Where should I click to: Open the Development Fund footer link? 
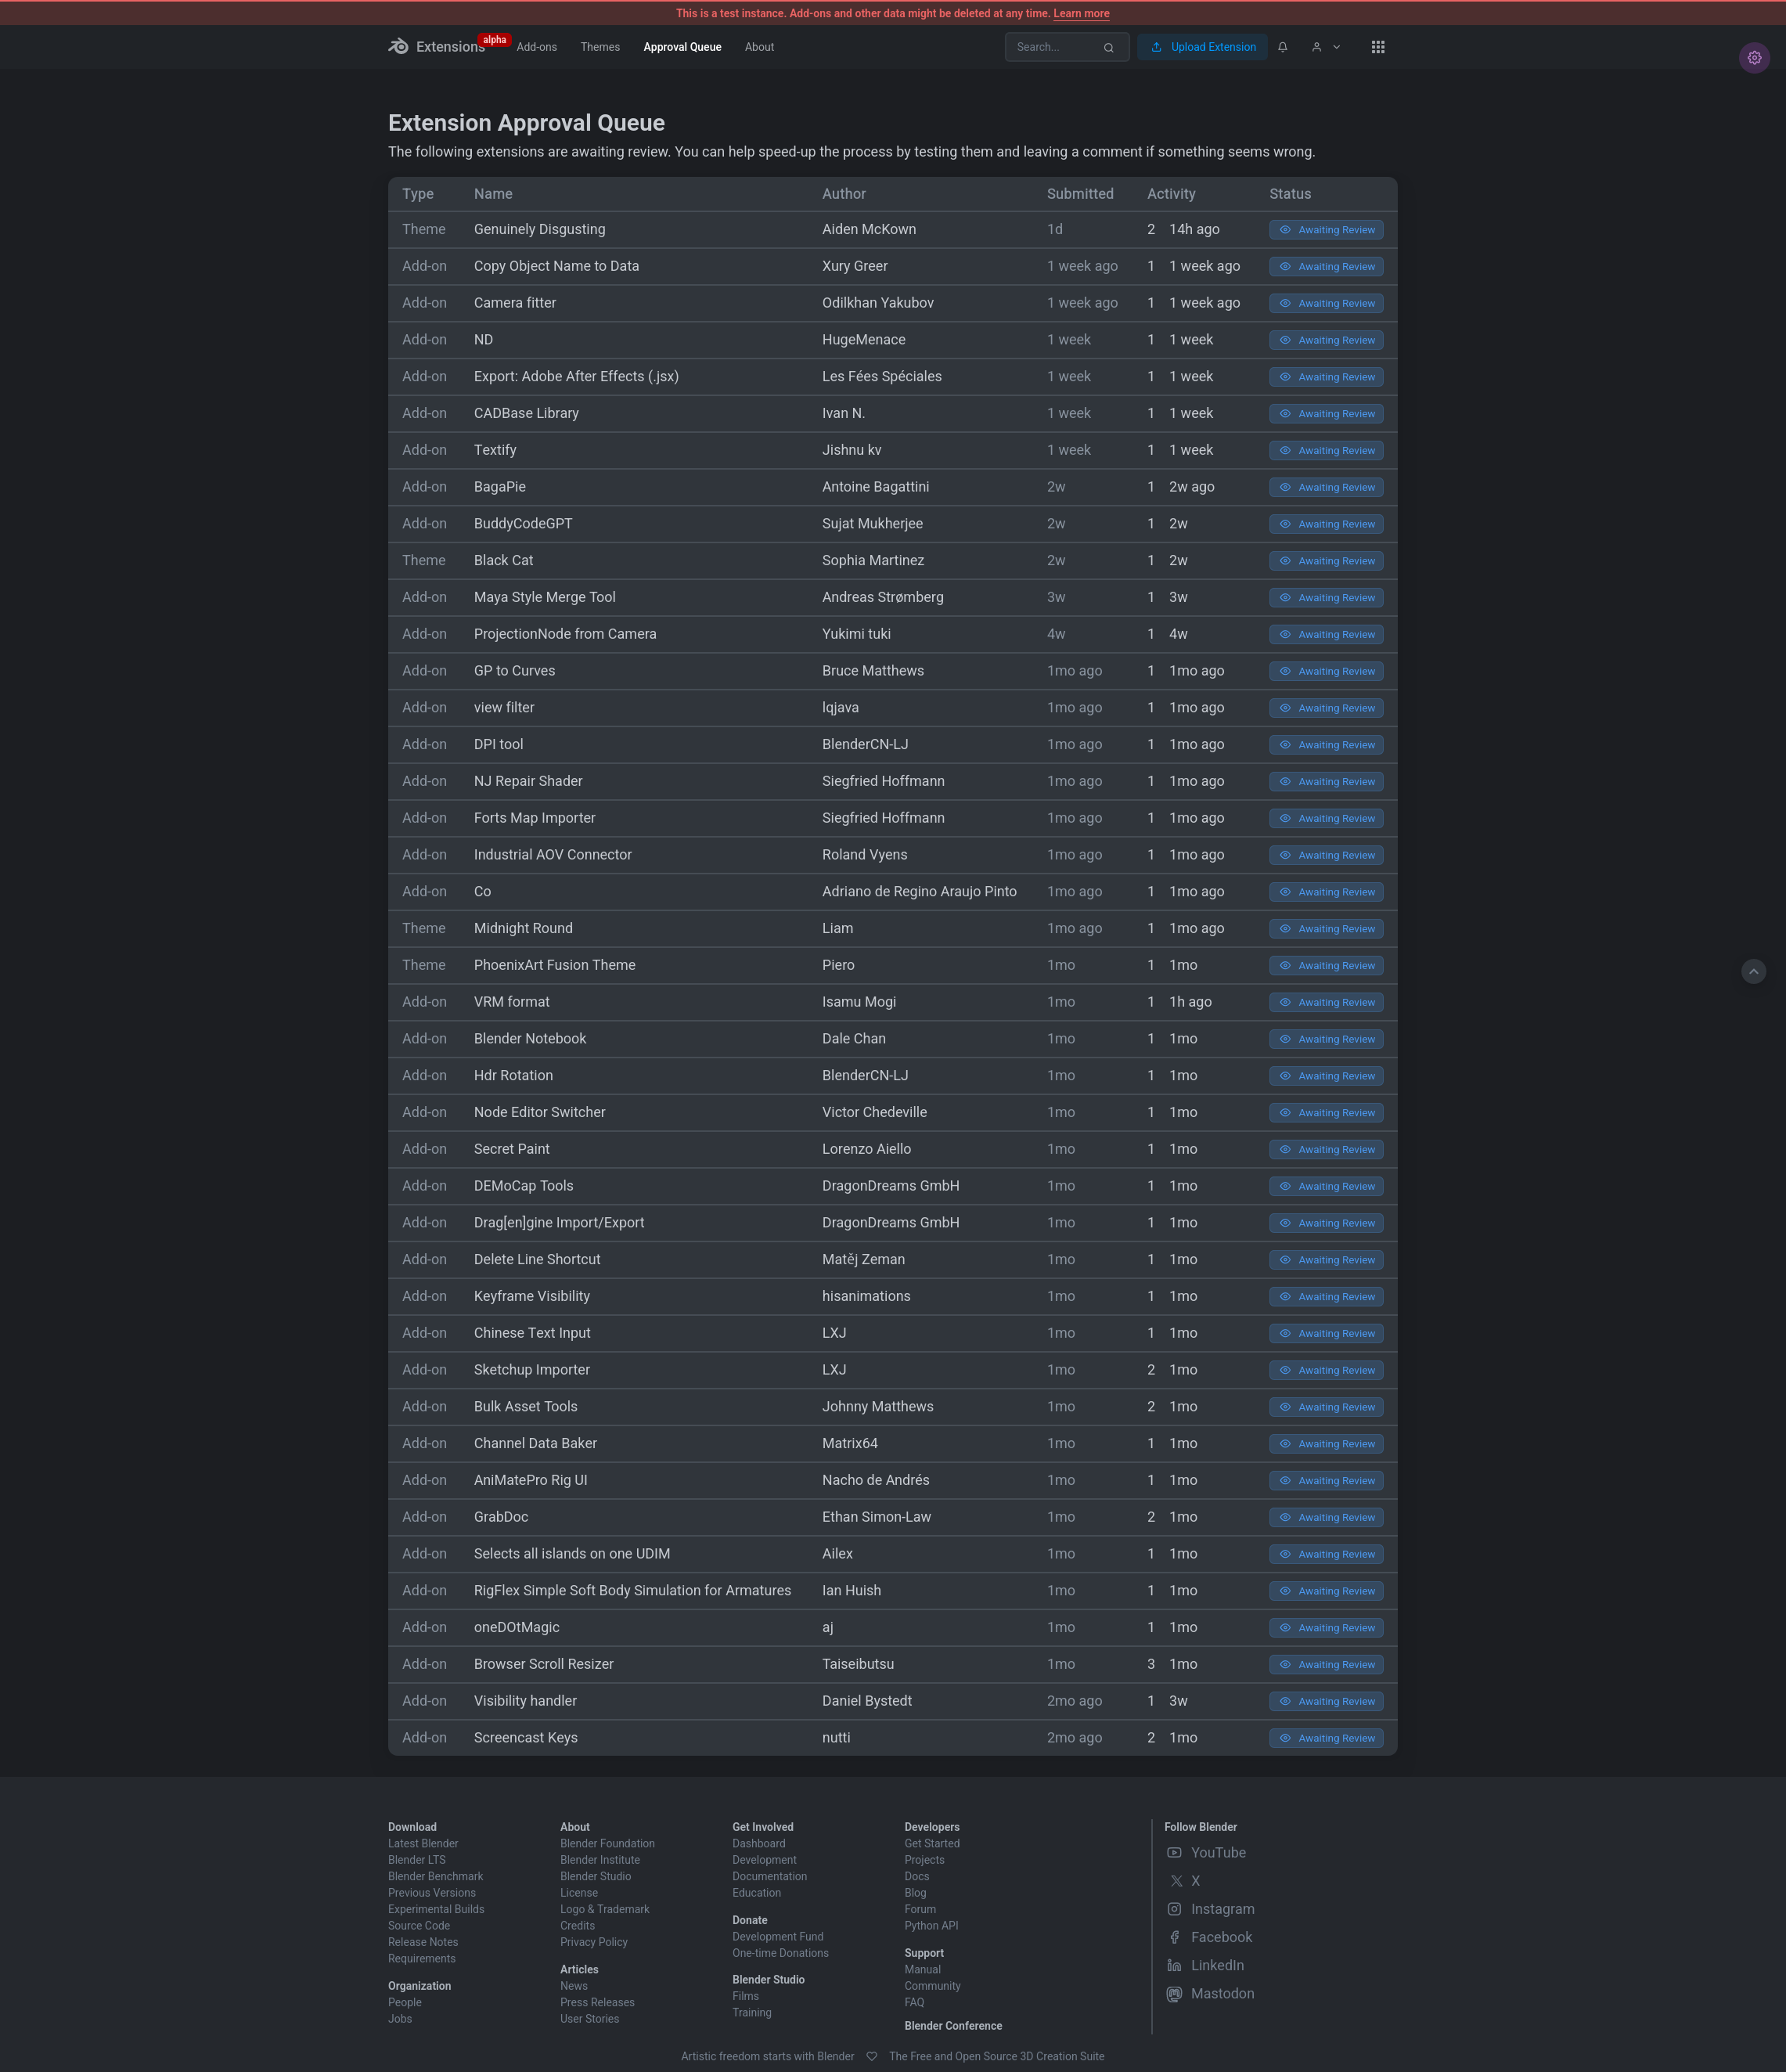coord(777,1936)
